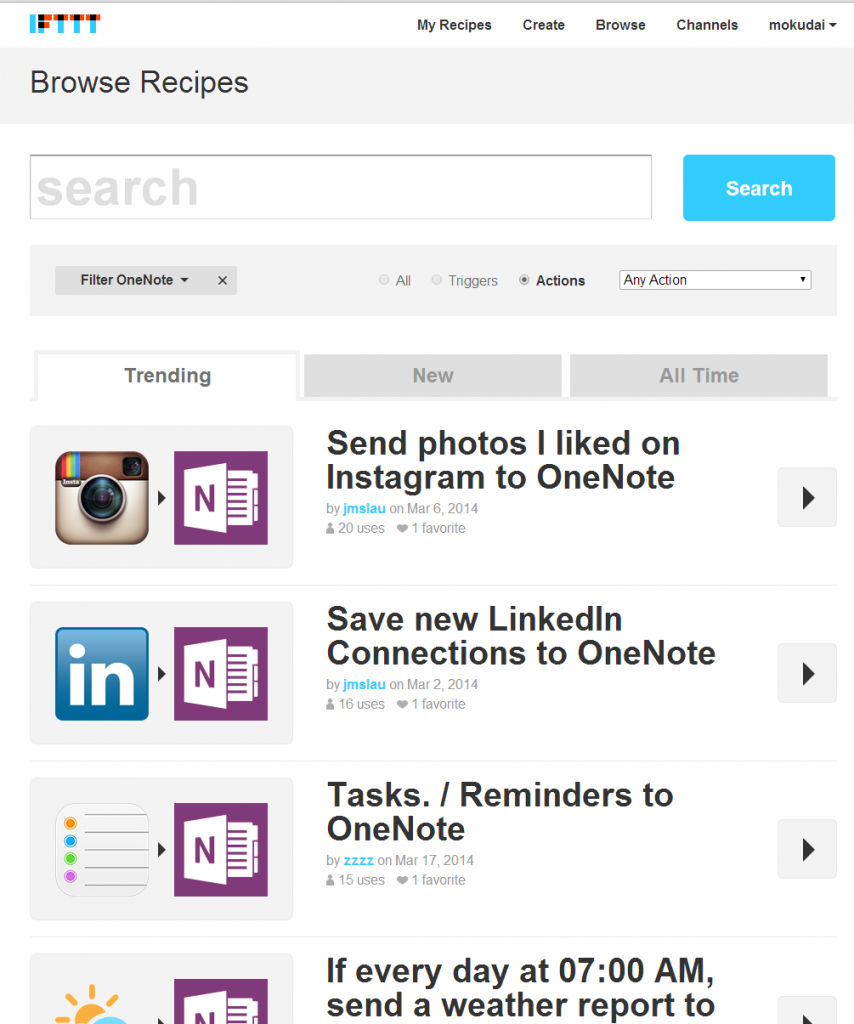Select the Triggers radio button
854x1024 pixels.
(437, 280)
